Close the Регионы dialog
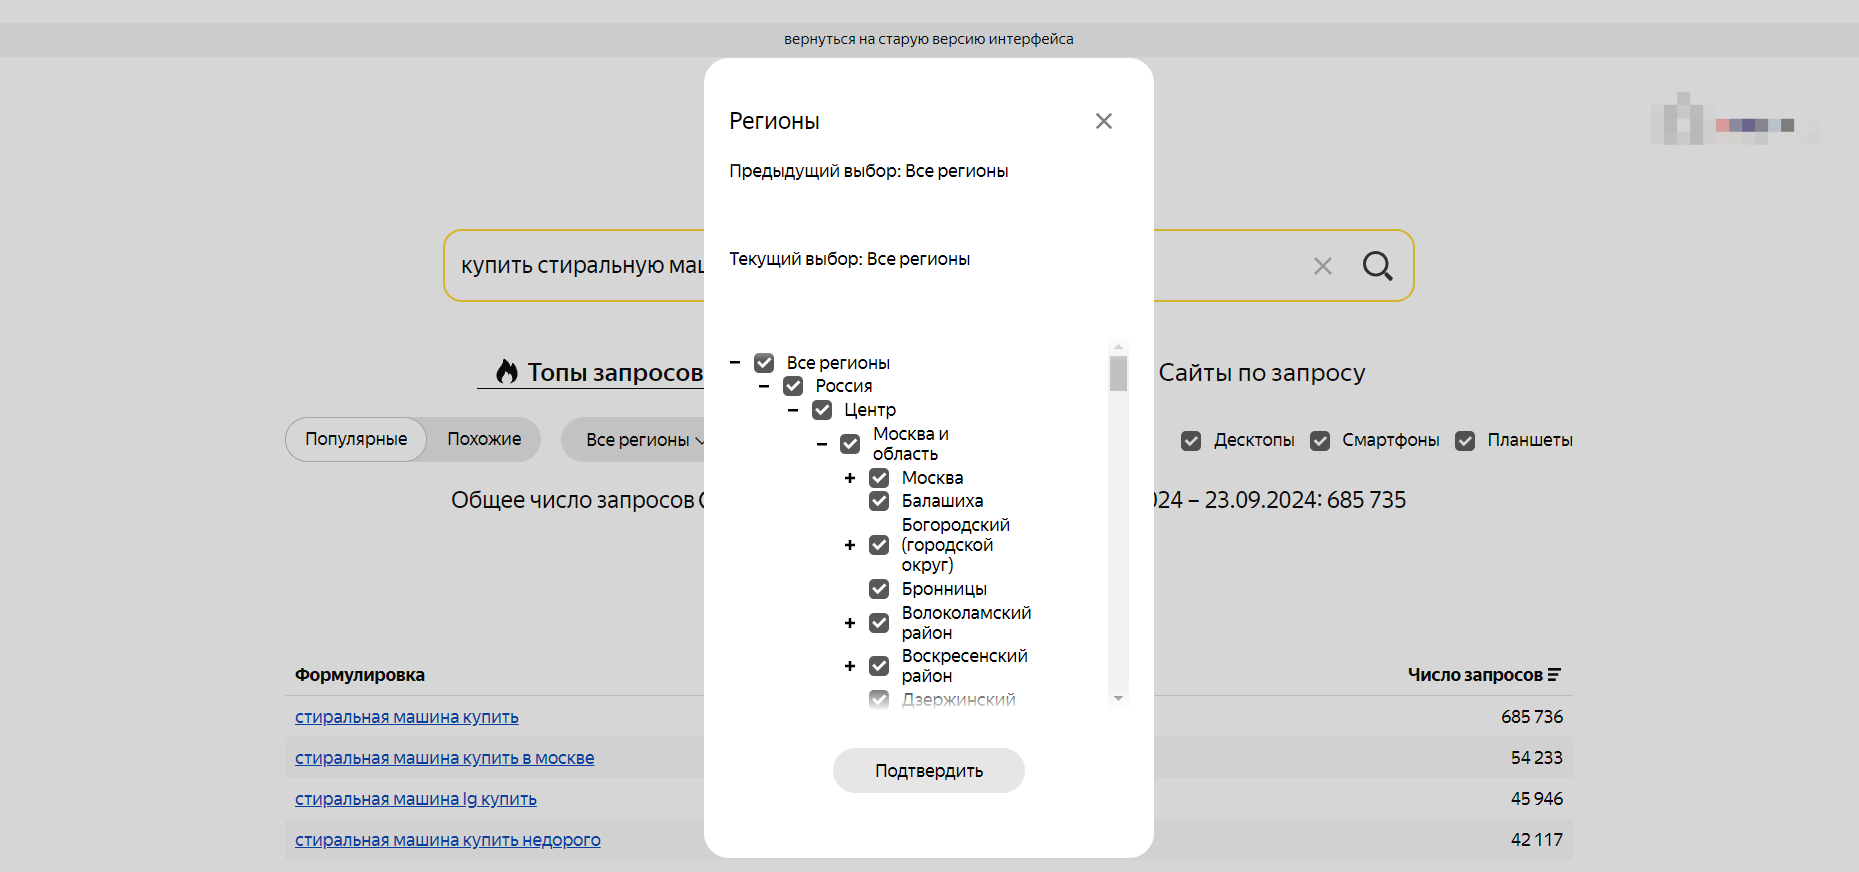This screenshot has height=872, width=1859. (x=1103, y=121)
